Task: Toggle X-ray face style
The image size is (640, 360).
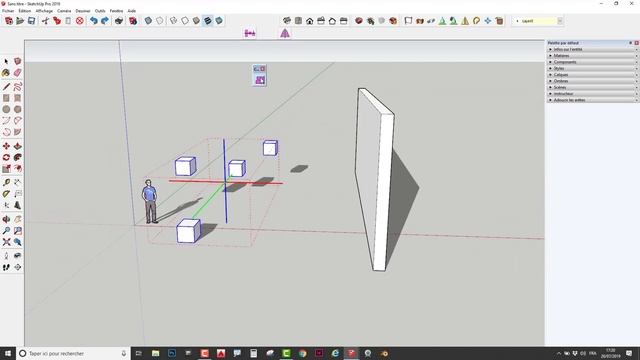Action: coord(148,21)
